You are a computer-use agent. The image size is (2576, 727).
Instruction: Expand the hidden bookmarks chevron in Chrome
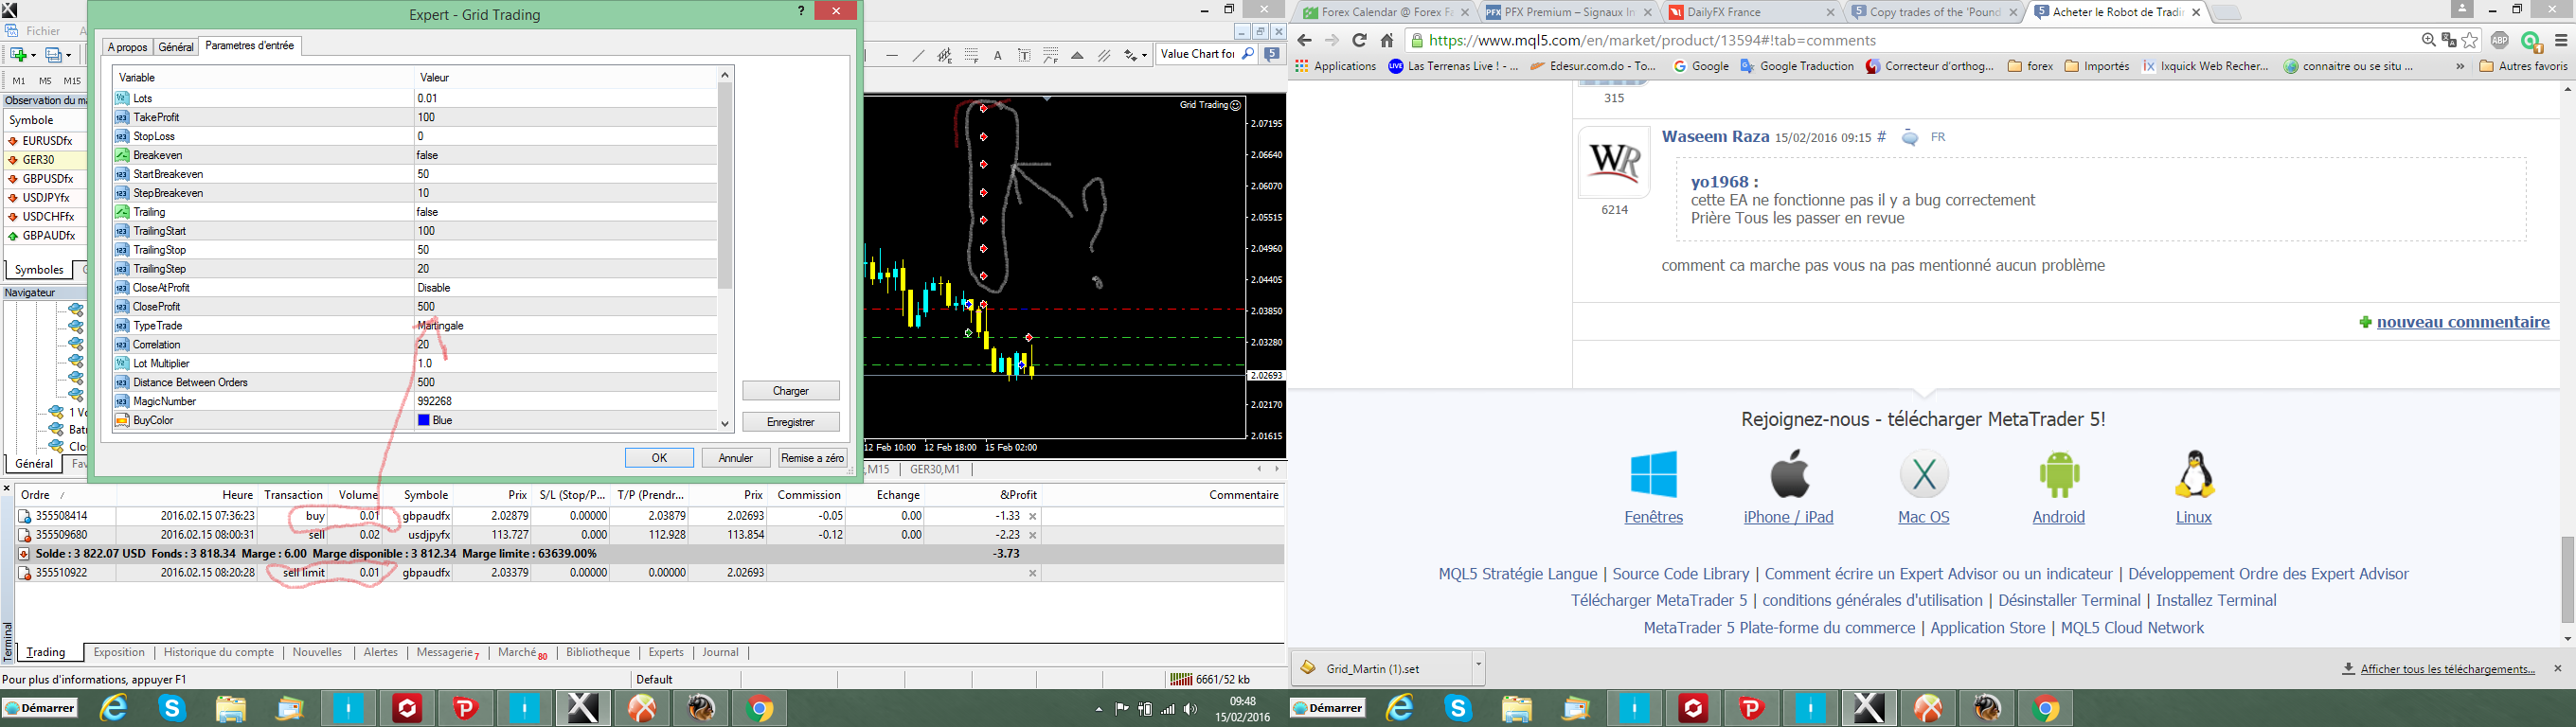pyautogui.click(x=2460, y=66)
